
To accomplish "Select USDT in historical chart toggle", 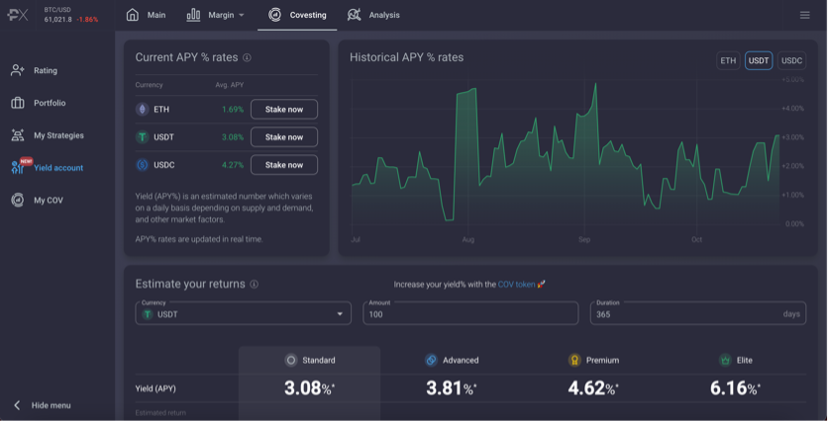I will point(762,61).
